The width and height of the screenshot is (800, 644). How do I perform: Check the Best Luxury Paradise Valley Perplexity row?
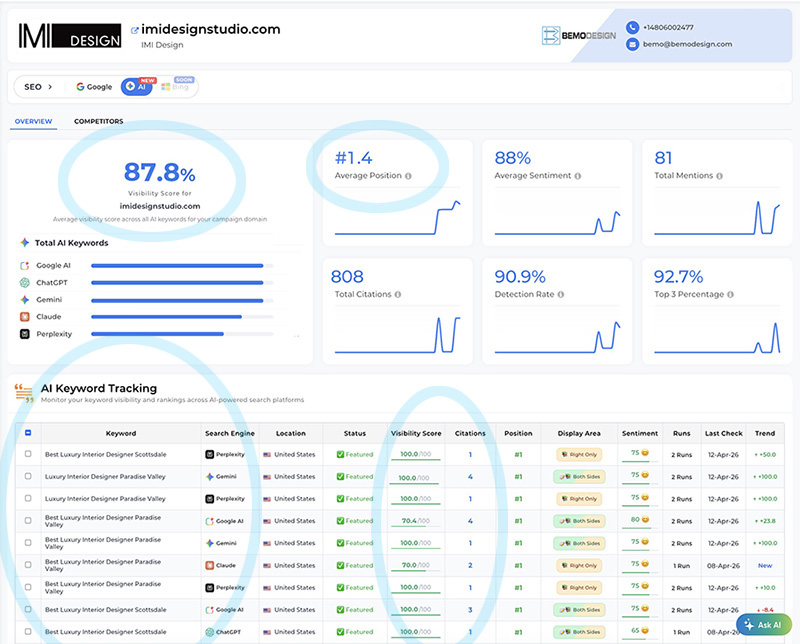coord(28,587)
